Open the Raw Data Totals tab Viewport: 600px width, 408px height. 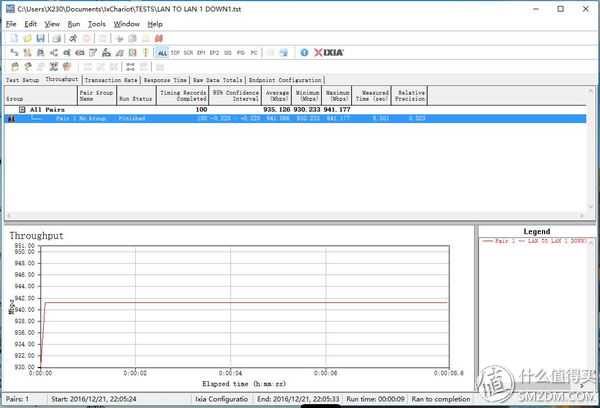217,79
